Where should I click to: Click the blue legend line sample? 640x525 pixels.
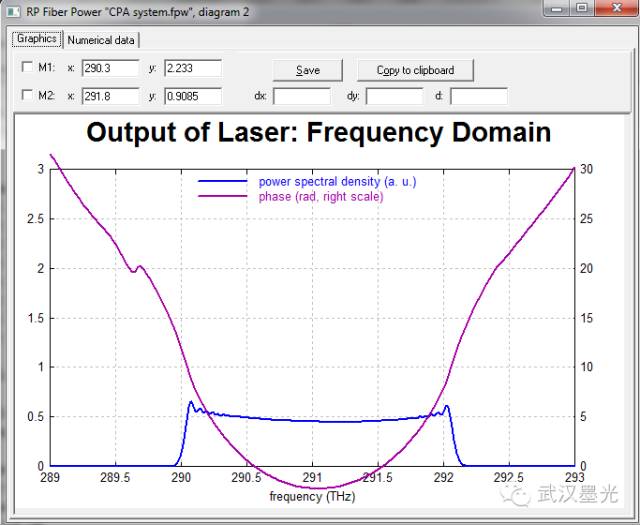pos(223,181)
